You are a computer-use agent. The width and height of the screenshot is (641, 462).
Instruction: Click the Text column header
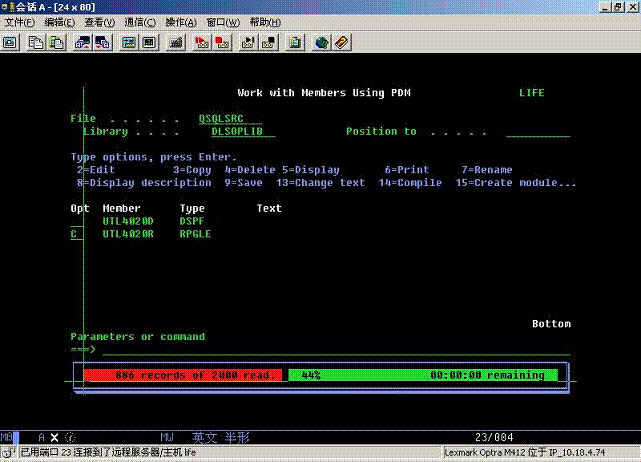coord(269,209)
